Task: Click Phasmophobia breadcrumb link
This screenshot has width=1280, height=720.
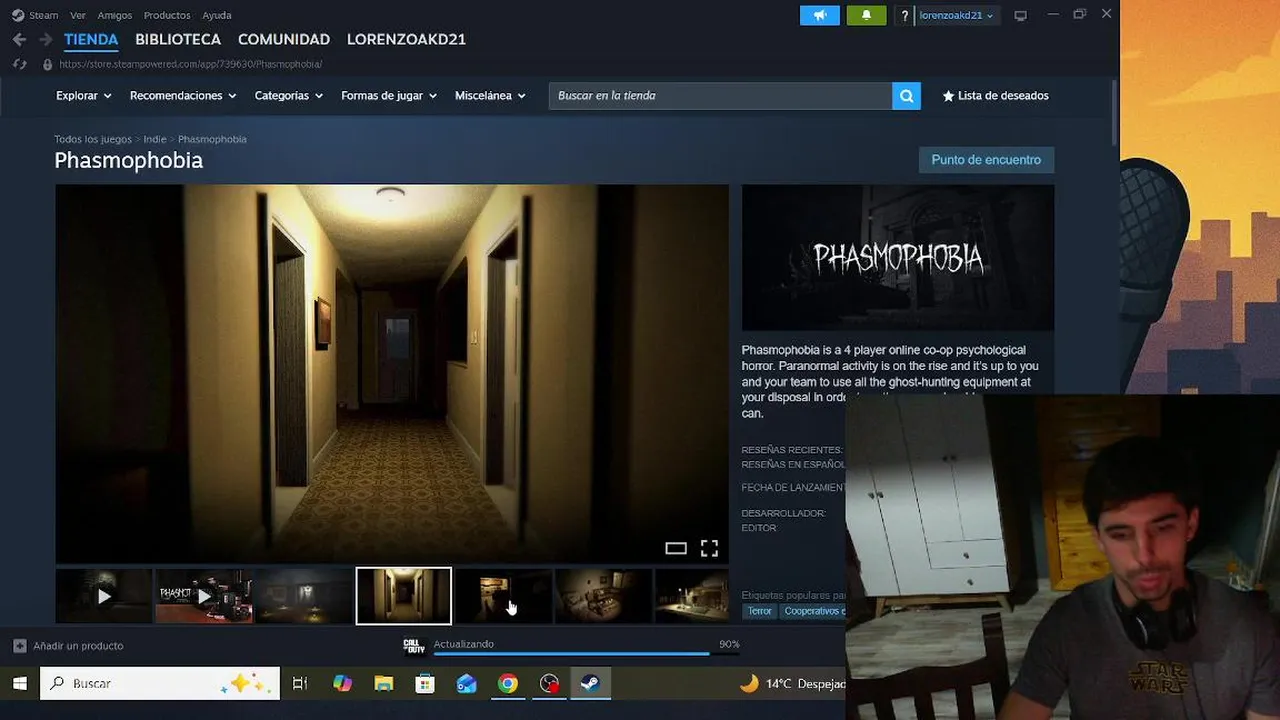Action: [212, 139]
